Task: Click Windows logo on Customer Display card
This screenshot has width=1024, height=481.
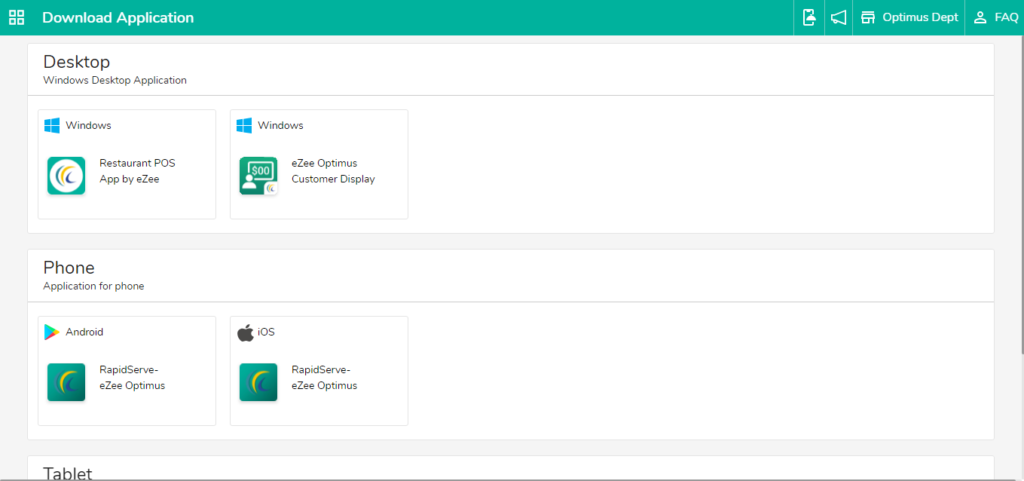Action: pyautogui.click(x=244, y=125)
